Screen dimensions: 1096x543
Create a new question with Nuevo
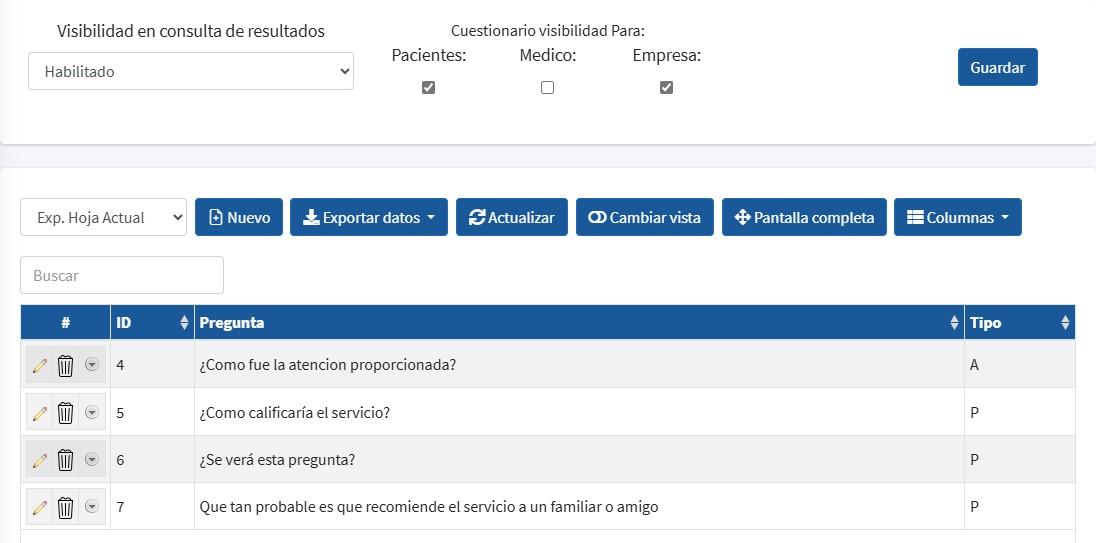pyautogui.click(x=239, y=217)
